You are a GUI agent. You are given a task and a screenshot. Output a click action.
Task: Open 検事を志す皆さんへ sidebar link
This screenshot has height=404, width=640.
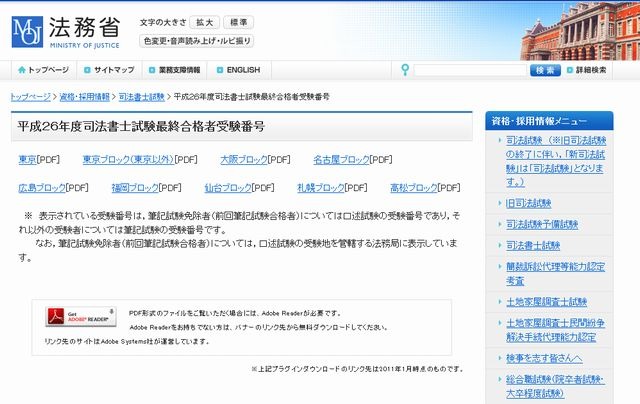[x=544, y=358]
